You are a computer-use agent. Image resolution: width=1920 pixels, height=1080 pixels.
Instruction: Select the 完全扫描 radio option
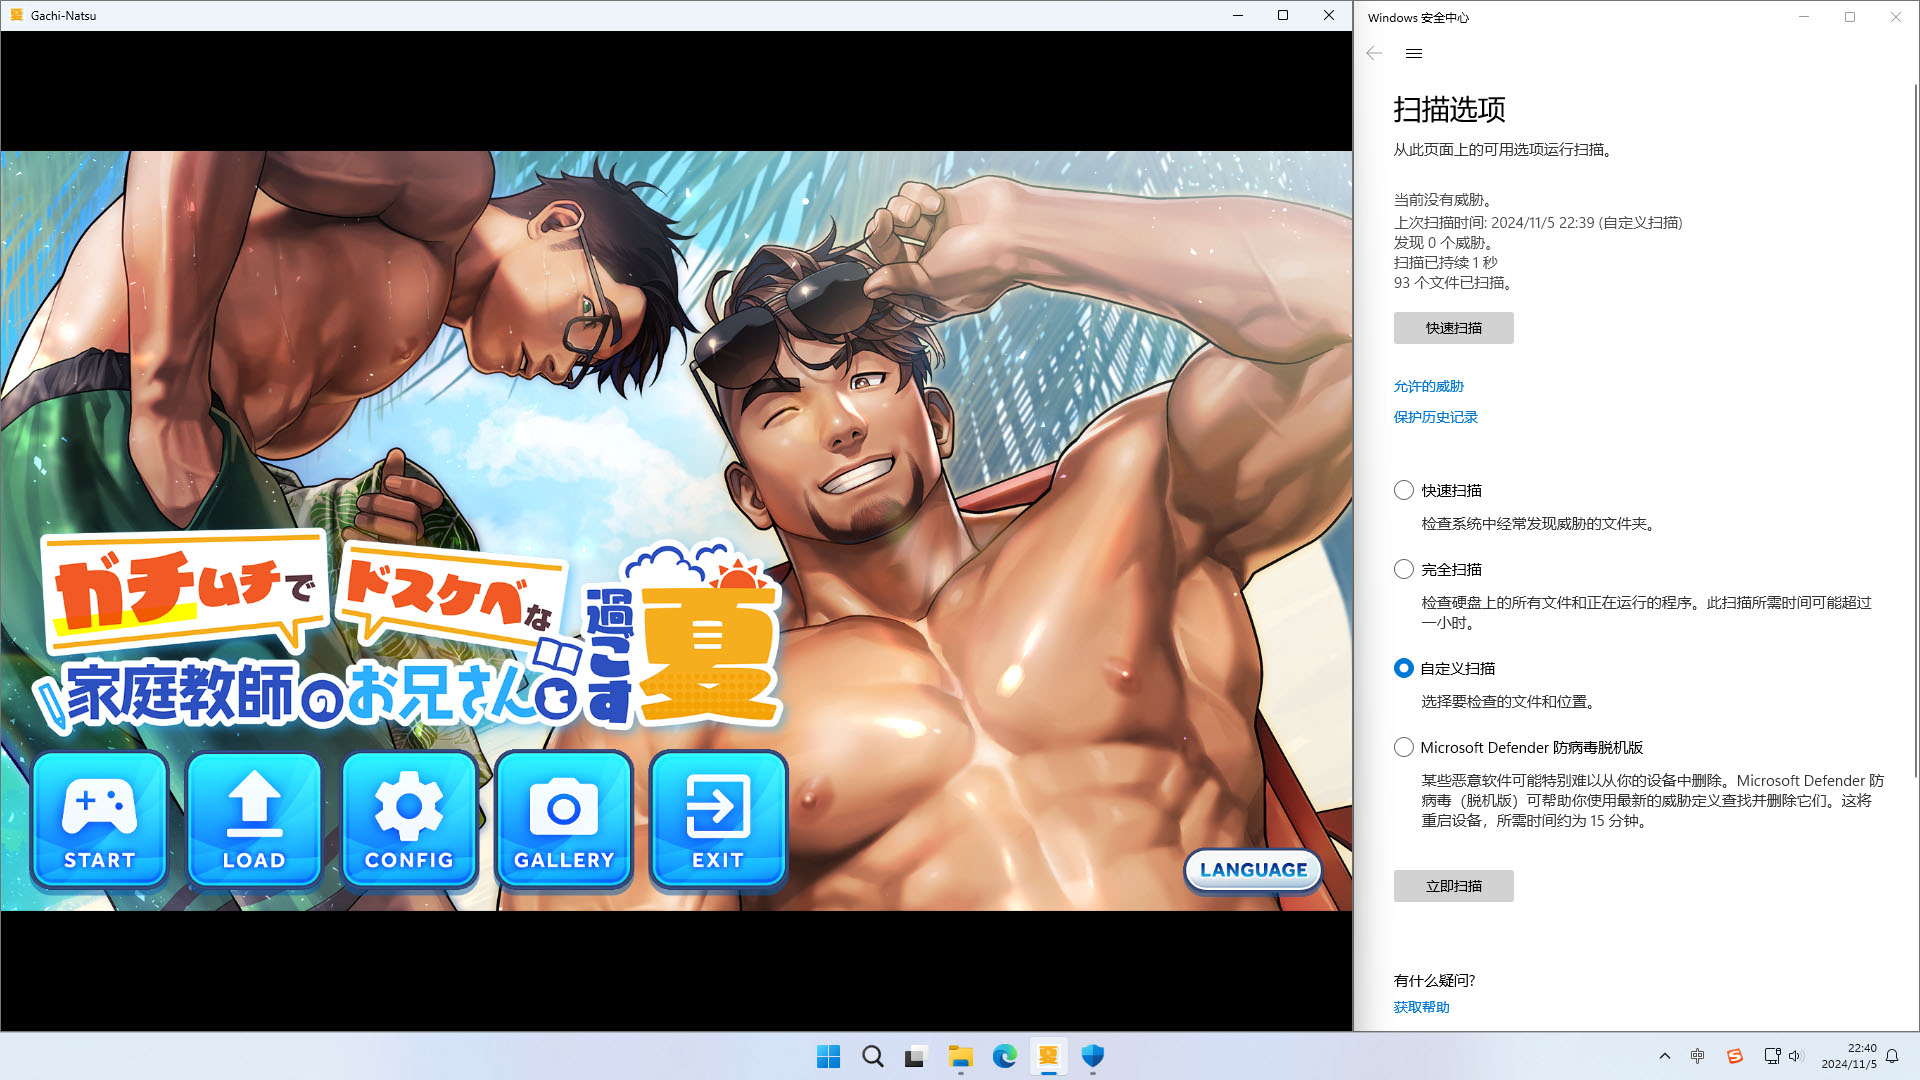tap(1404, 569)
